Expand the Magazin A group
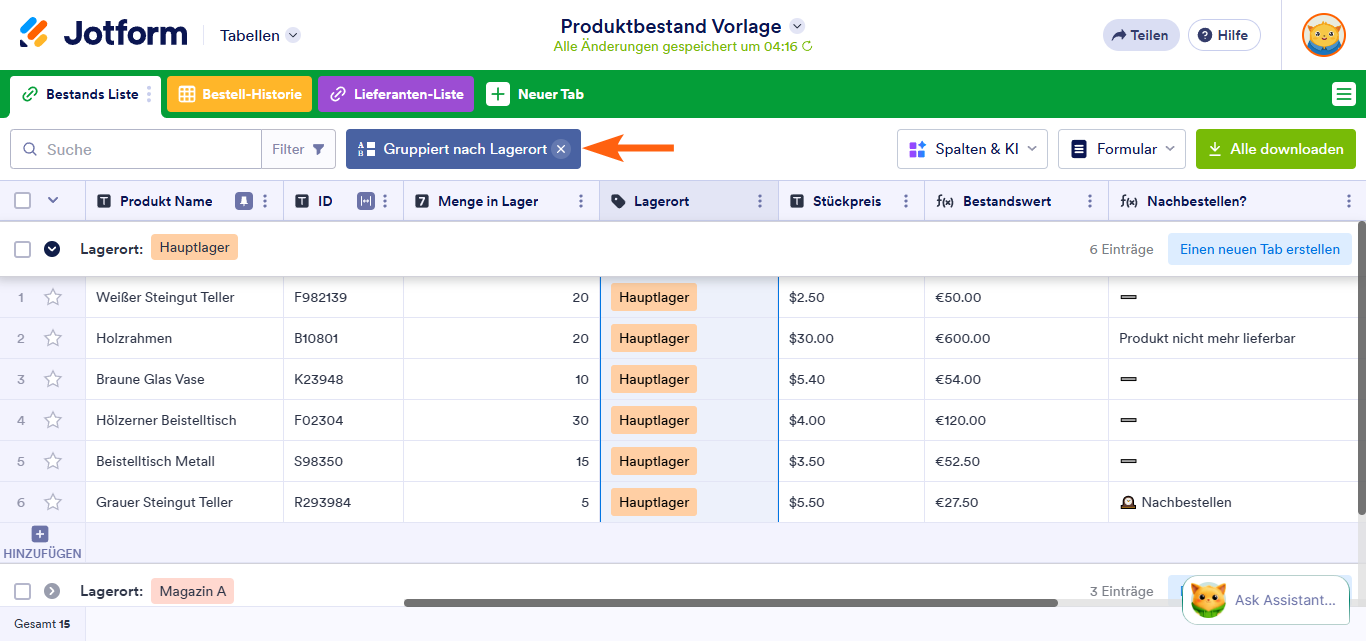The width and height of the screenshot is (1366, 641). coord(52,591)
